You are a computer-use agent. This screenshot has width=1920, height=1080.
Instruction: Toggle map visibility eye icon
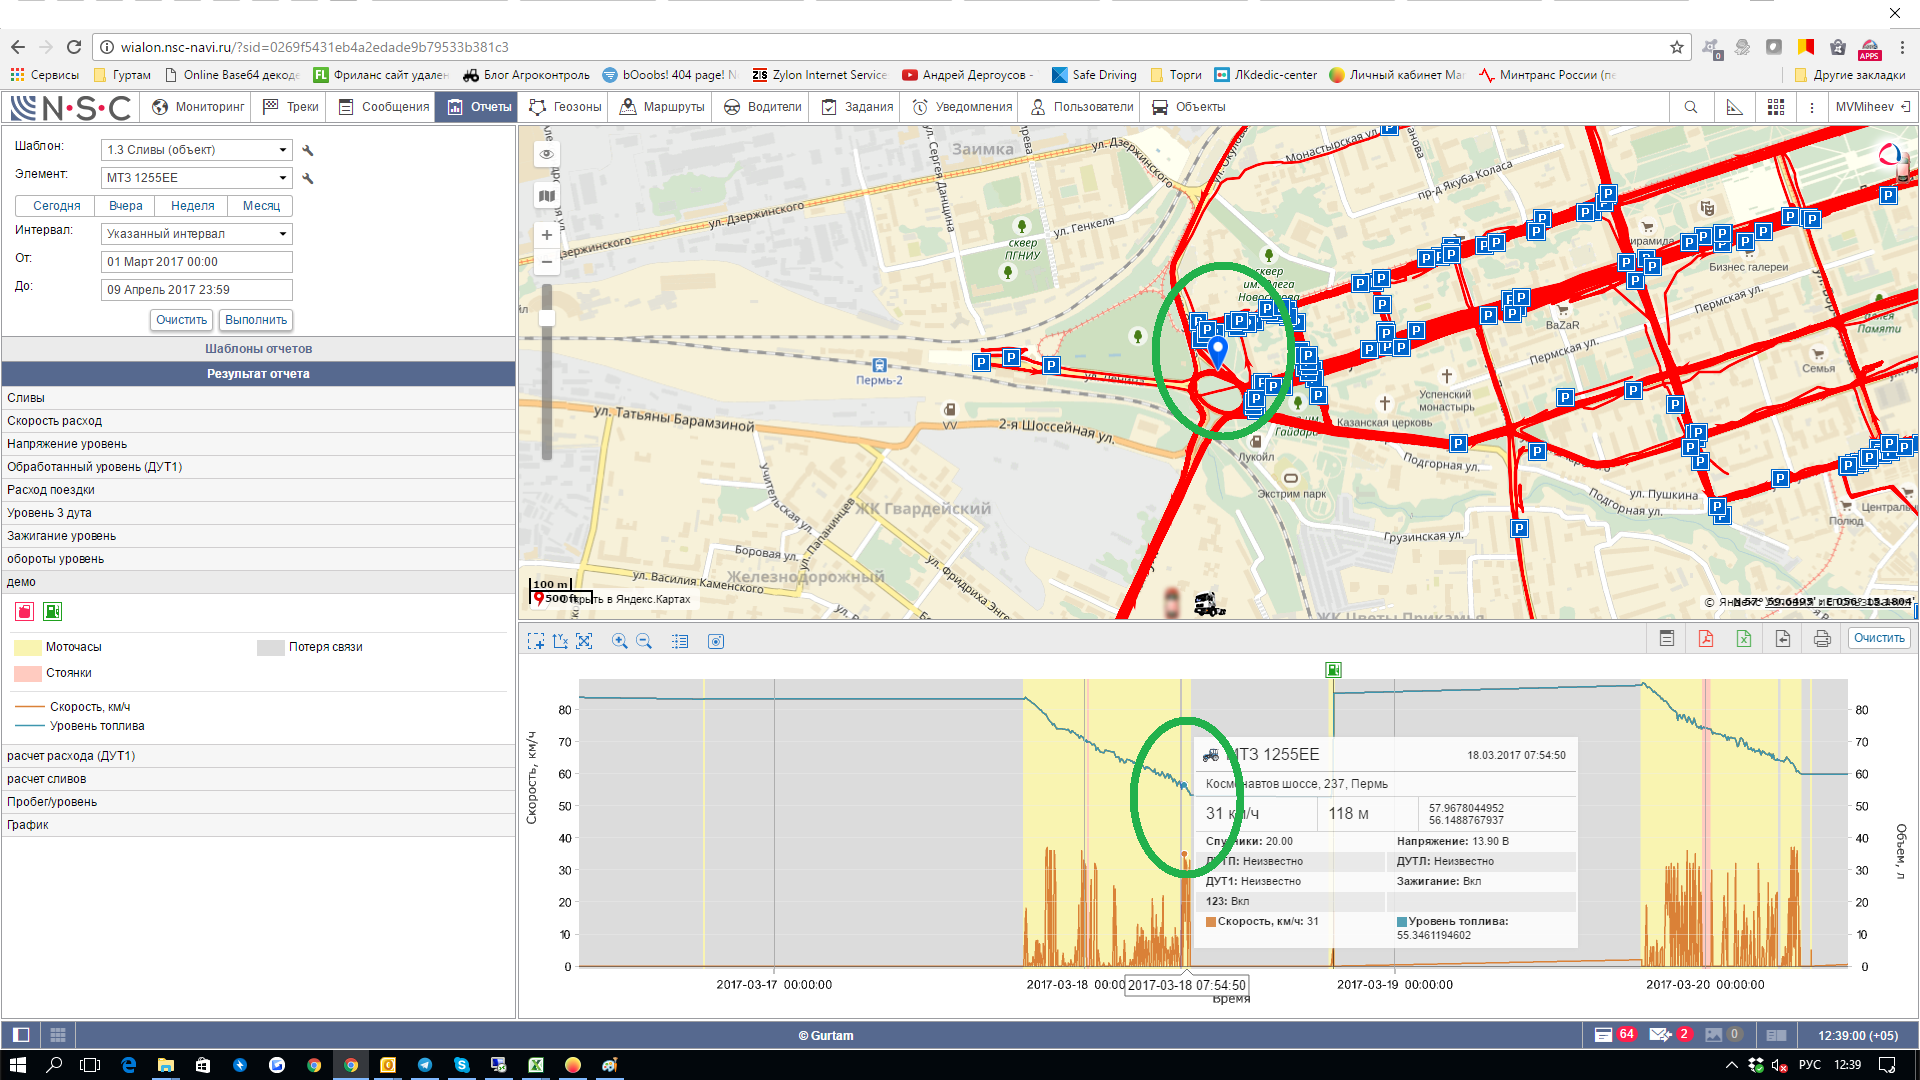click(x=546, y=154)
